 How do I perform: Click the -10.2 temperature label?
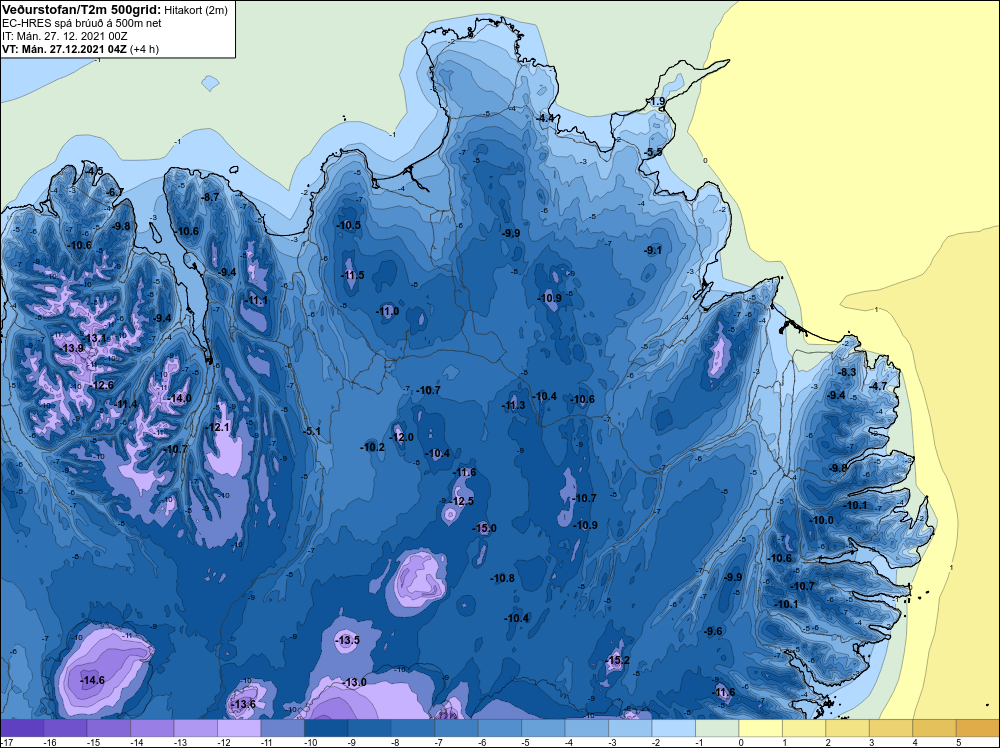coord(372,447)
